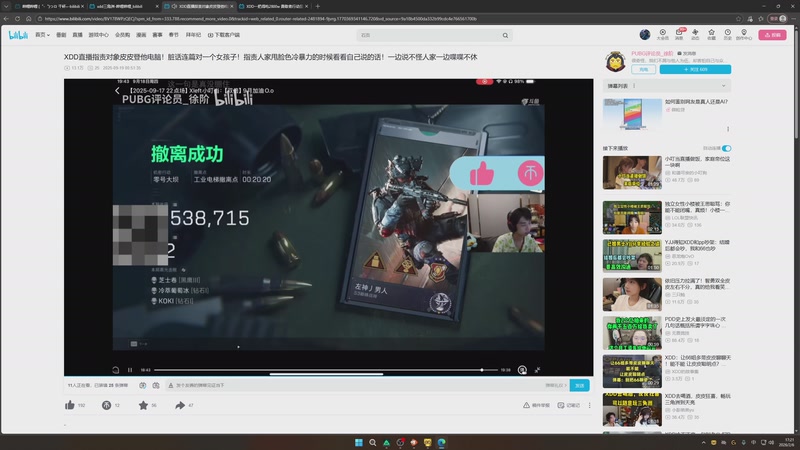This screenshot has width=800, height=450.
Task: Click the progress bar playhead dot
Action: [482, 370]
